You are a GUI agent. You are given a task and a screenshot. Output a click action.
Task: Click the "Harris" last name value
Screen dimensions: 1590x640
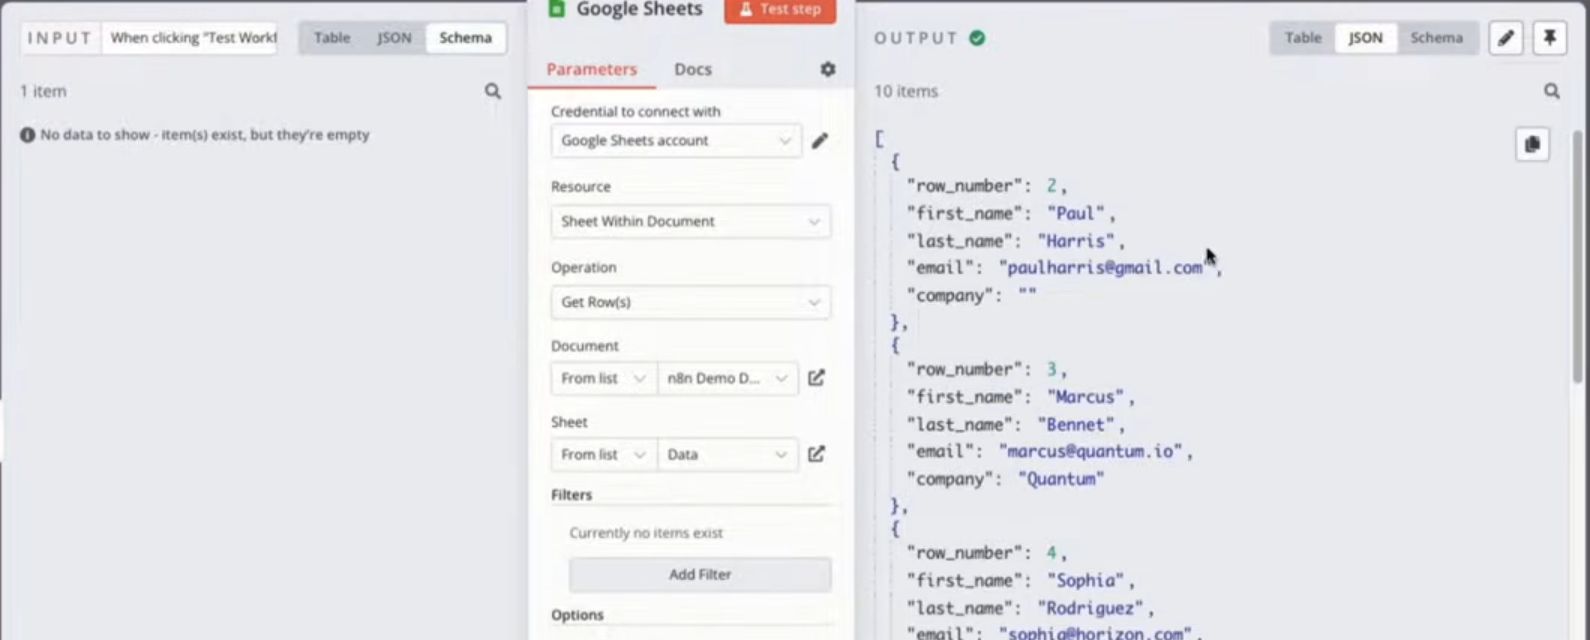[1076, 241]
